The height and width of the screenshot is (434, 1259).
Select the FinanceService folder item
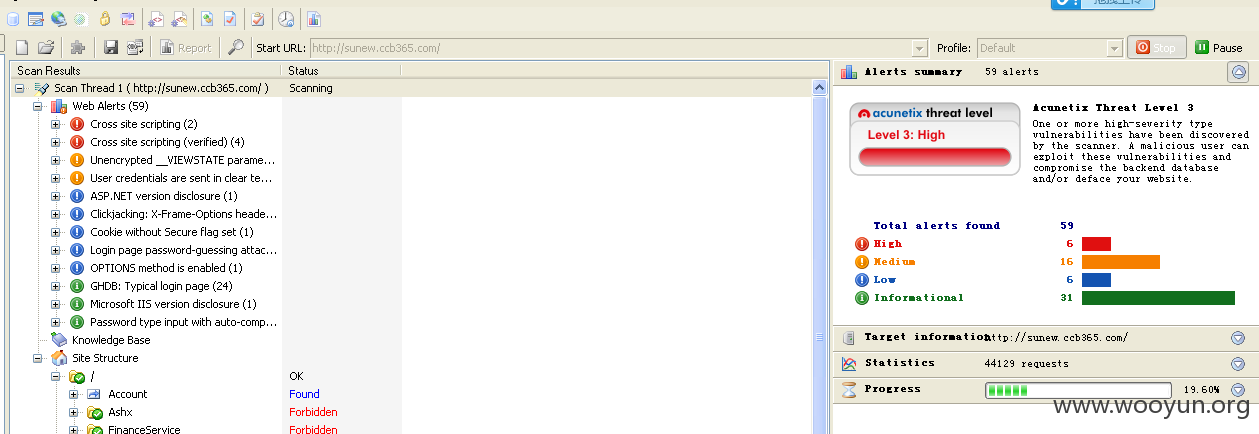tap(144, 430)
